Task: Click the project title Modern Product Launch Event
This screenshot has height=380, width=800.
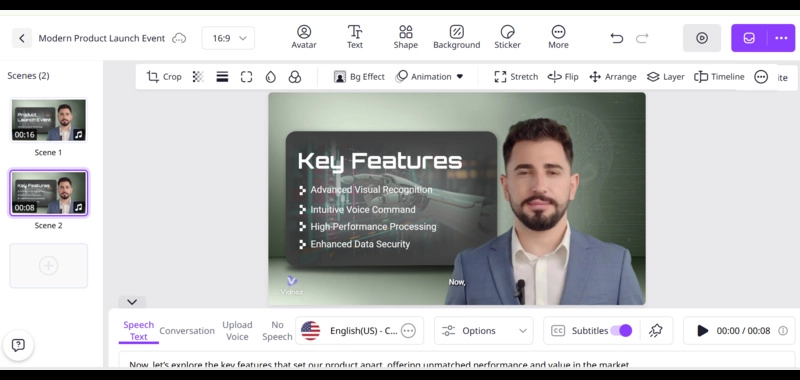Action: (x=102, y=38)
